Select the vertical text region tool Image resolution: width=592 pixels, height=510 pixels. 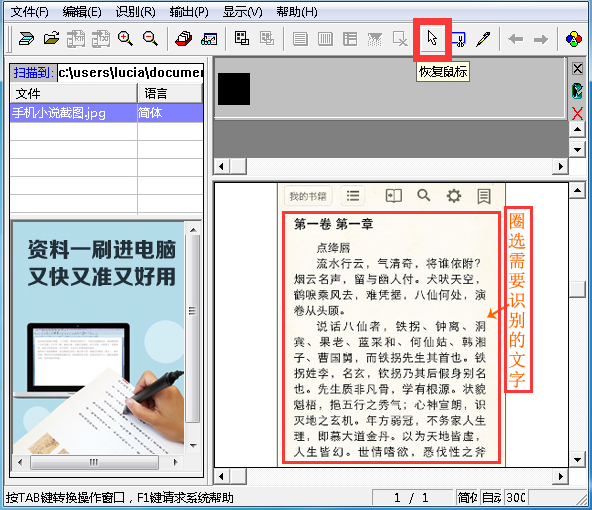pos(325,39)
